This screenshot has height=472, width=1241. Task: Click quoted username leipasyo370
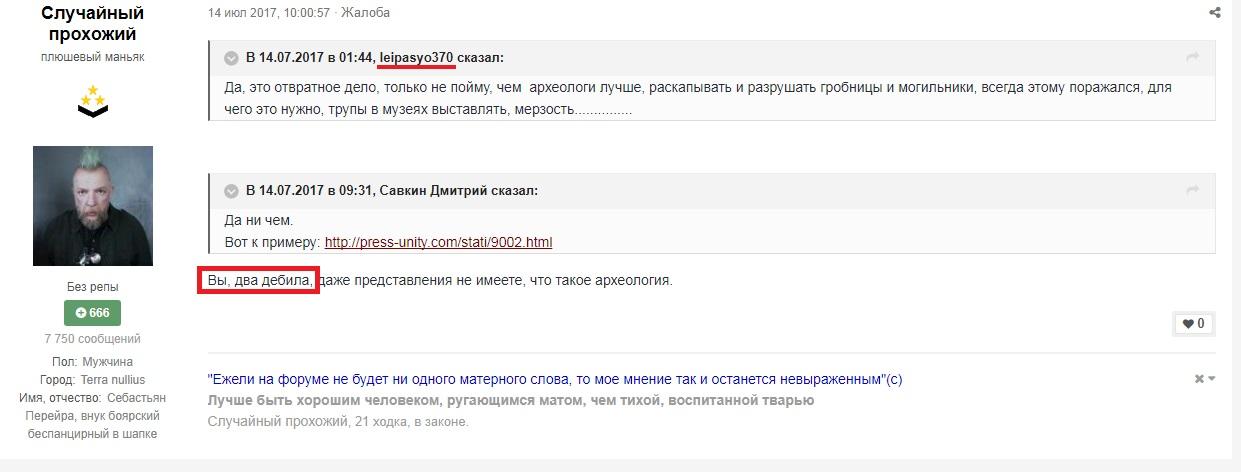[x=417, y=58]
